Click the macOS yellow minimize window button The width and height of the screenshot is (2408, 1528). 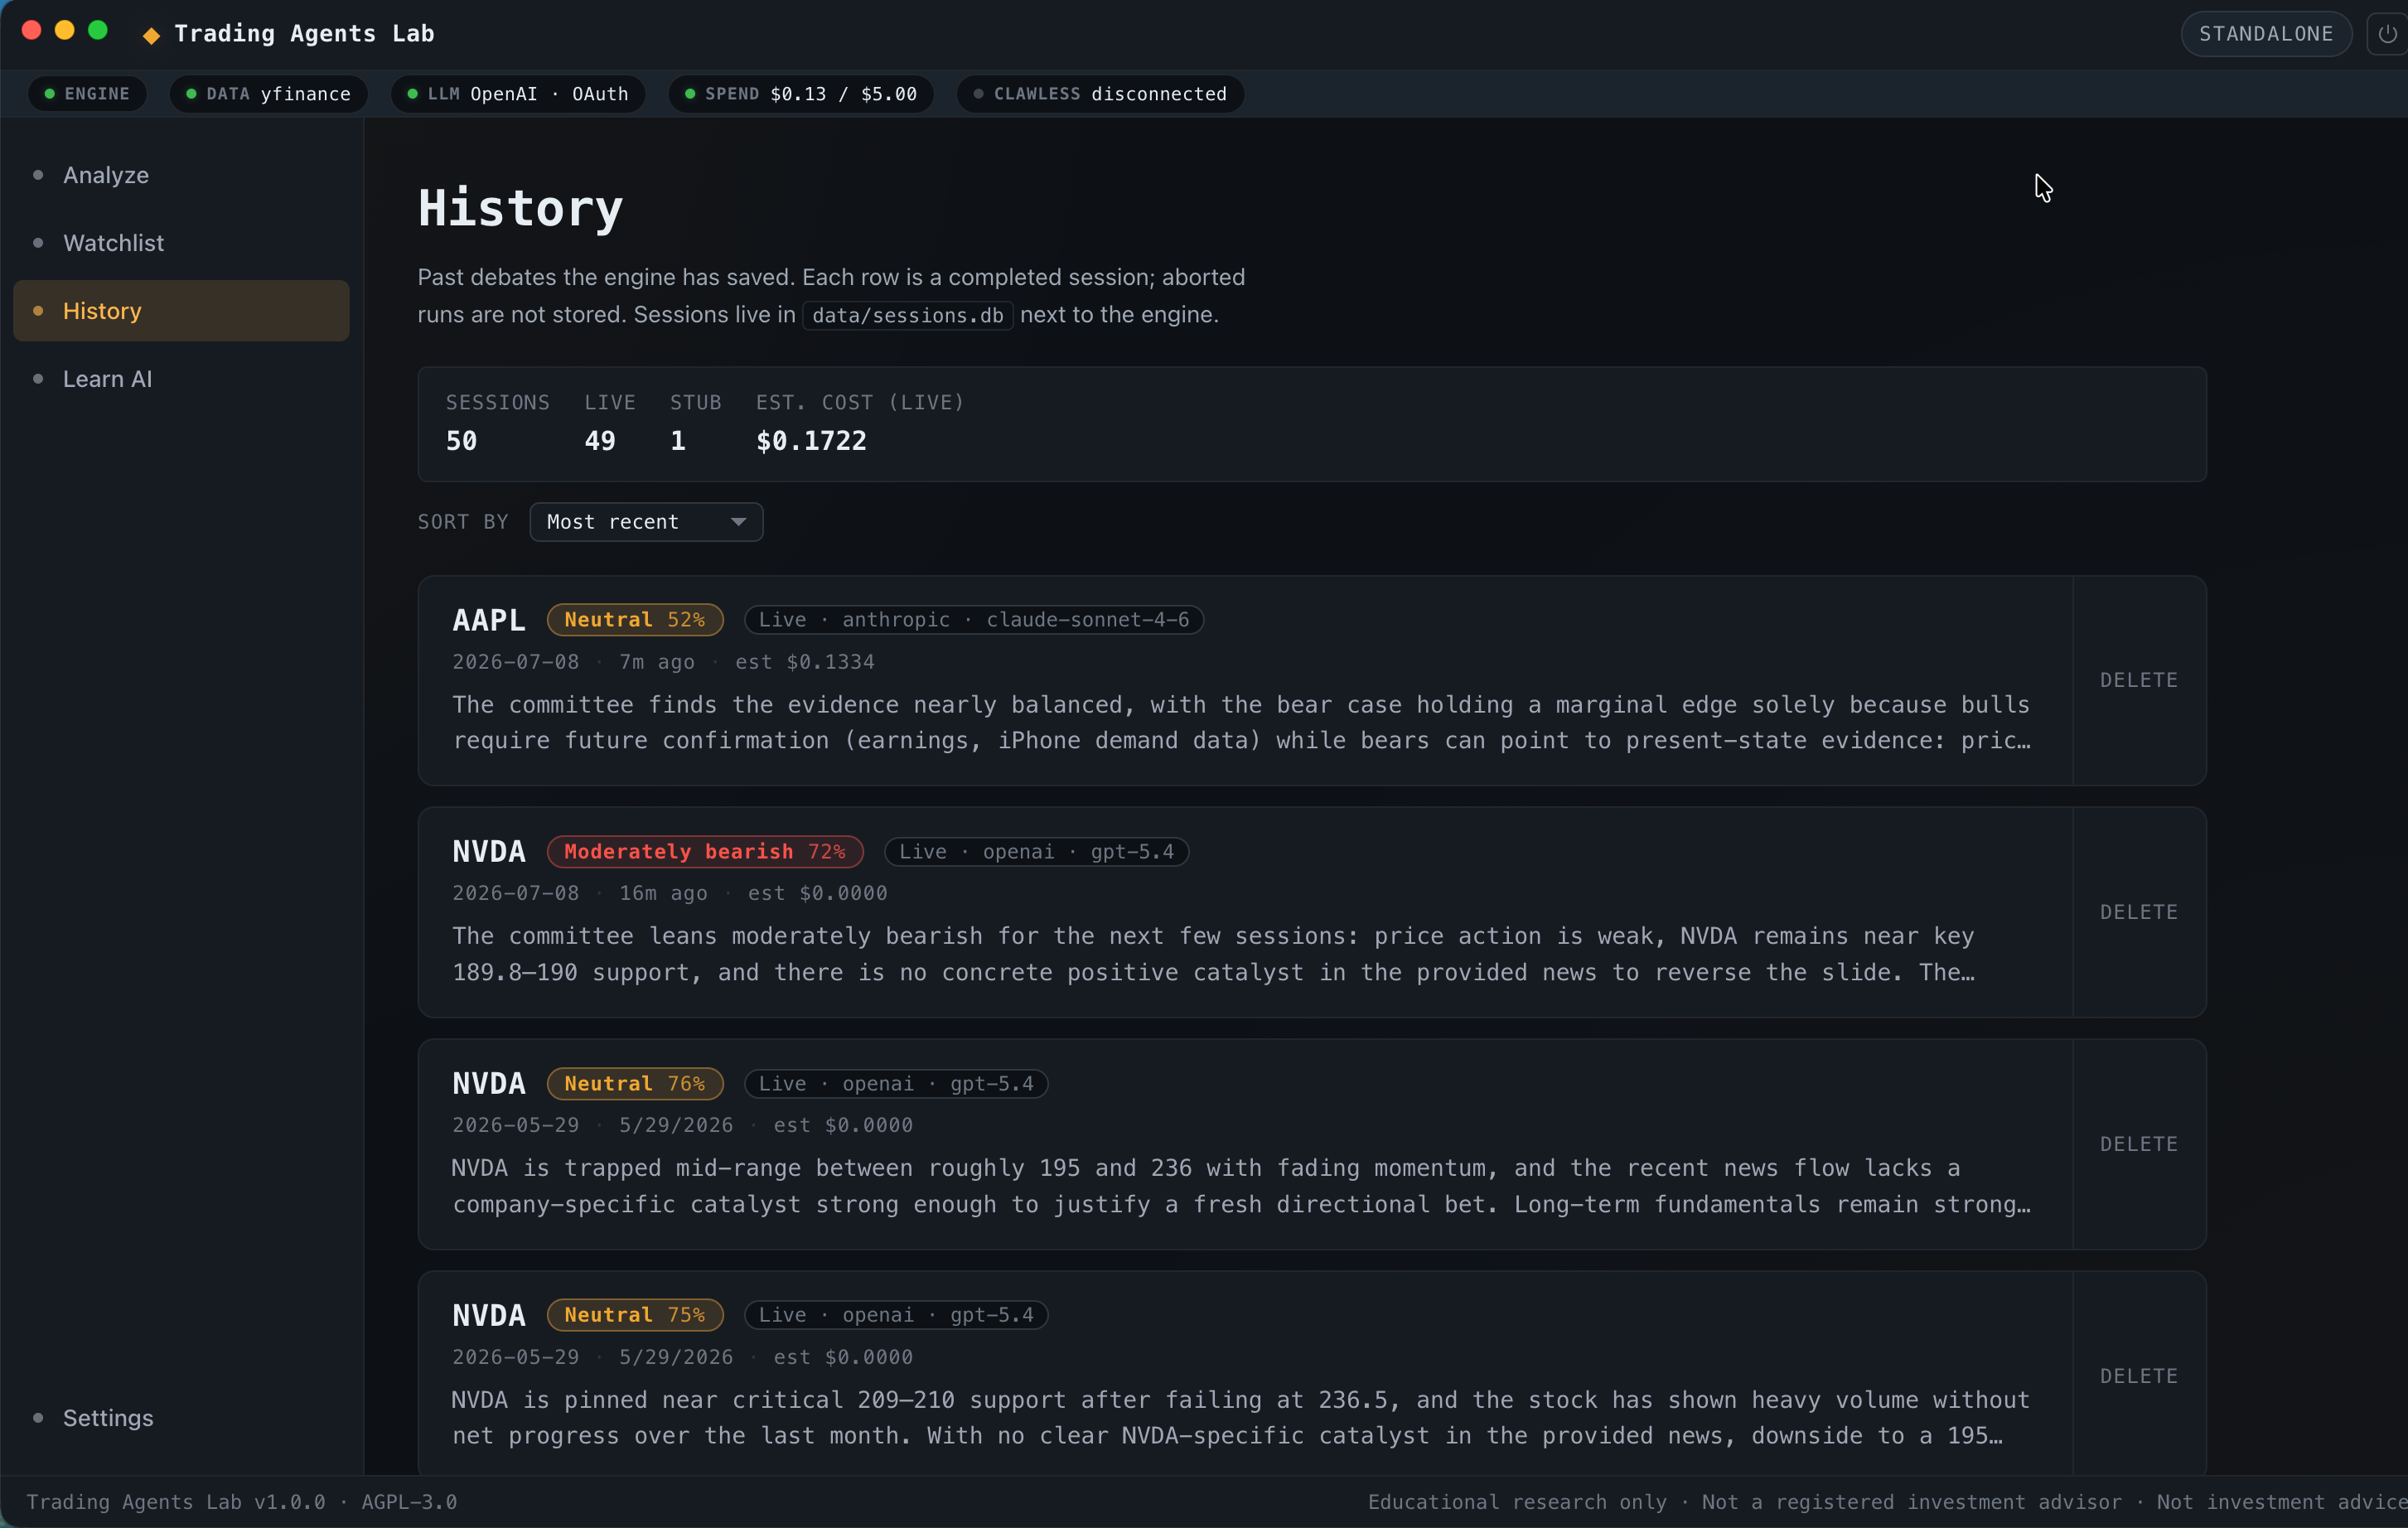tap(65, 30)
